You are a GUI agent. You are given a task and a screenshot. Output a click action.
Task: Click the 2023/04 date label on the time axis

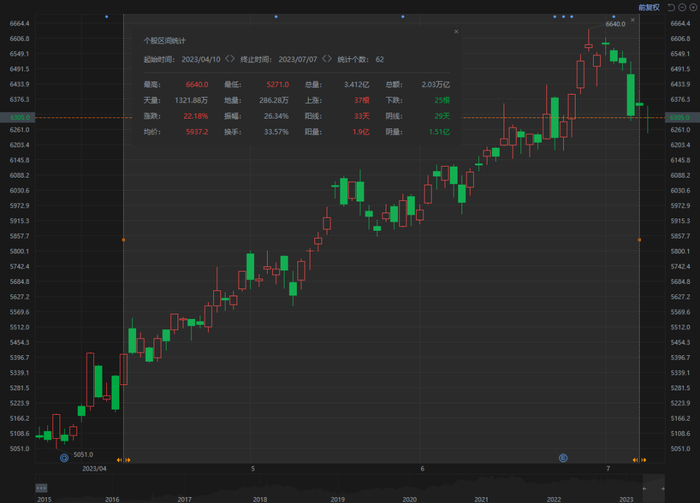click(95, 469)
